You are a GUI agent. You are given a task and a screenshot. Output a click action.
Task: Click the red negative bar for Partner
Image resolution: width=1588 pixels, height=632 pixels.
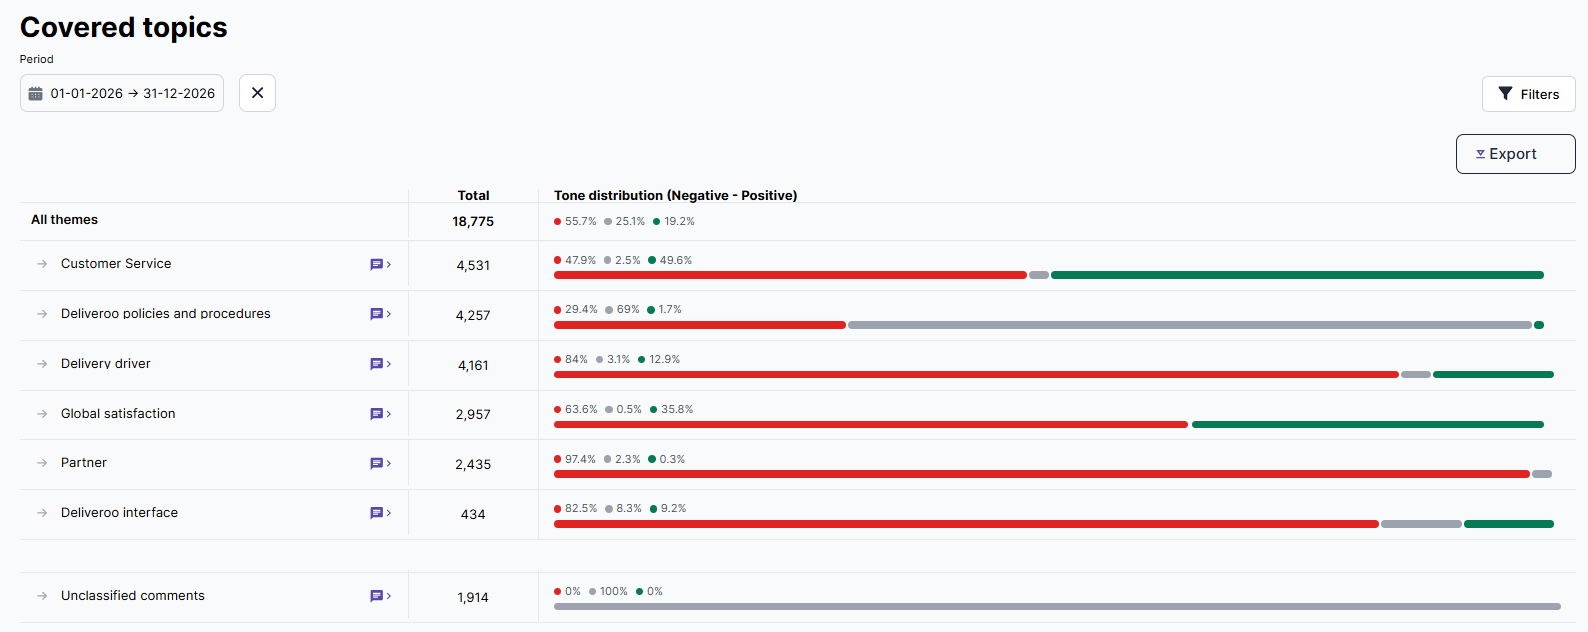1041,474
